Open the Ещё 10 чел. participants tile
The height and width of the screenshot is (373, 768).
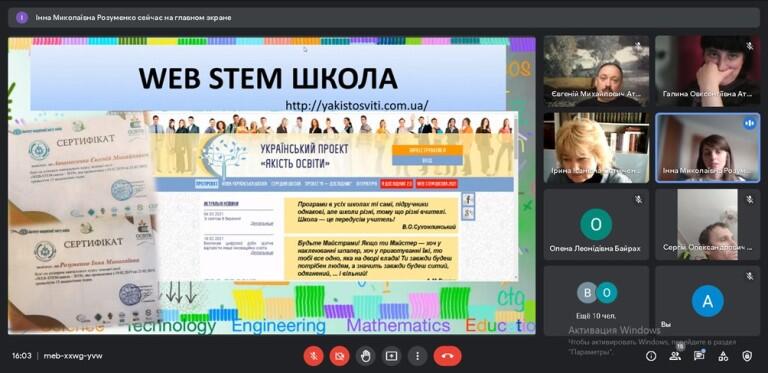(596, 299)
